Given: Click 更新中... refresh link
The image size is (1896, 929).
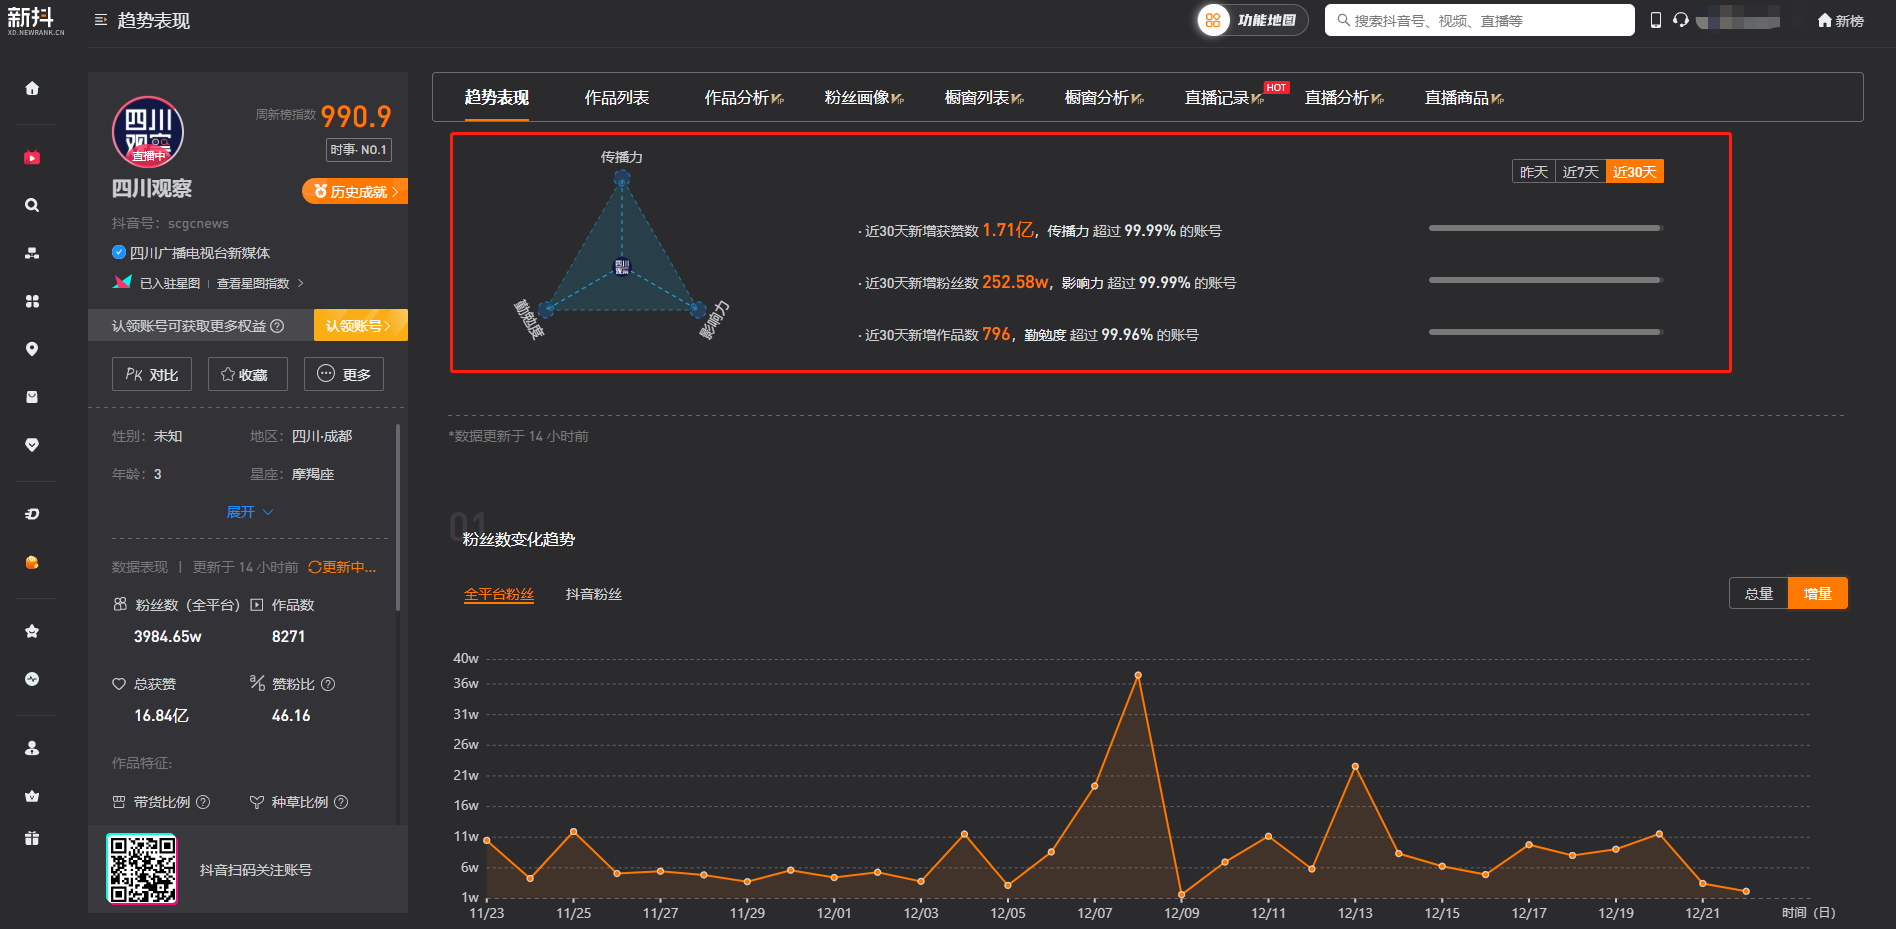Looking at the screenshot, I should [x=342, y=567].
